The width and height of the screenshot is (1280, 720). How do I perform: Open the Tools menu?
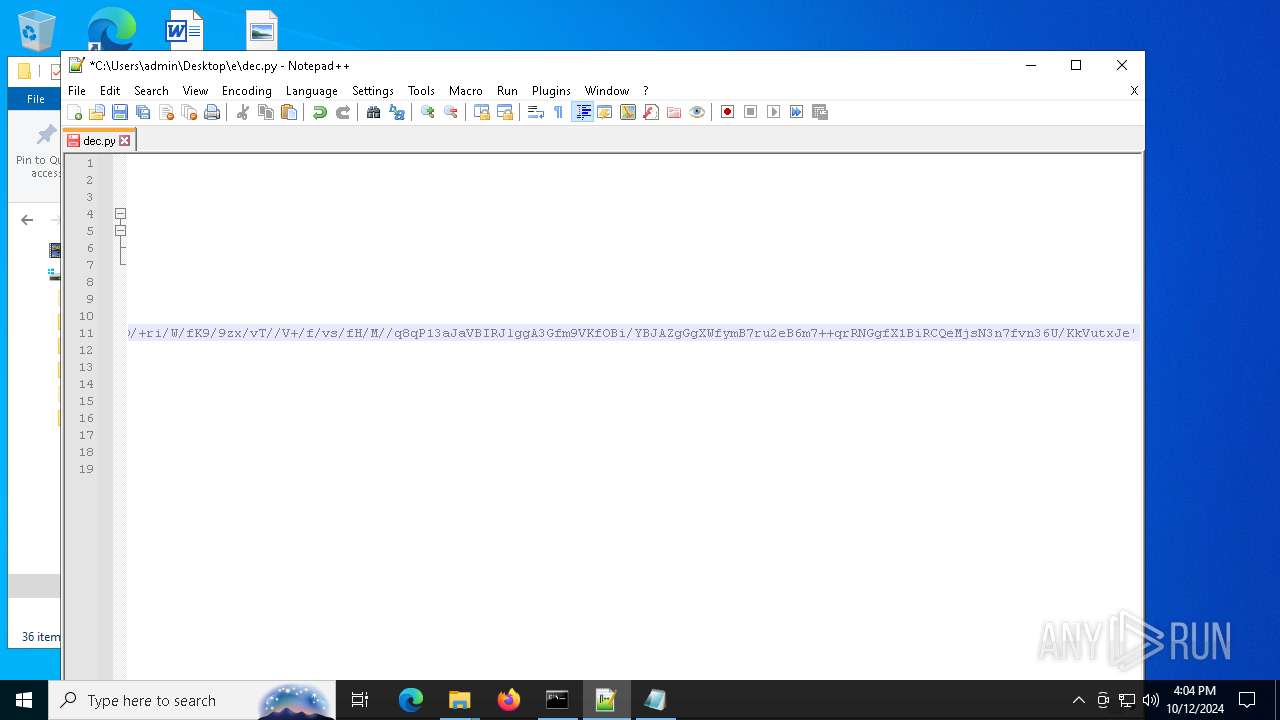[x=421, y=91]
